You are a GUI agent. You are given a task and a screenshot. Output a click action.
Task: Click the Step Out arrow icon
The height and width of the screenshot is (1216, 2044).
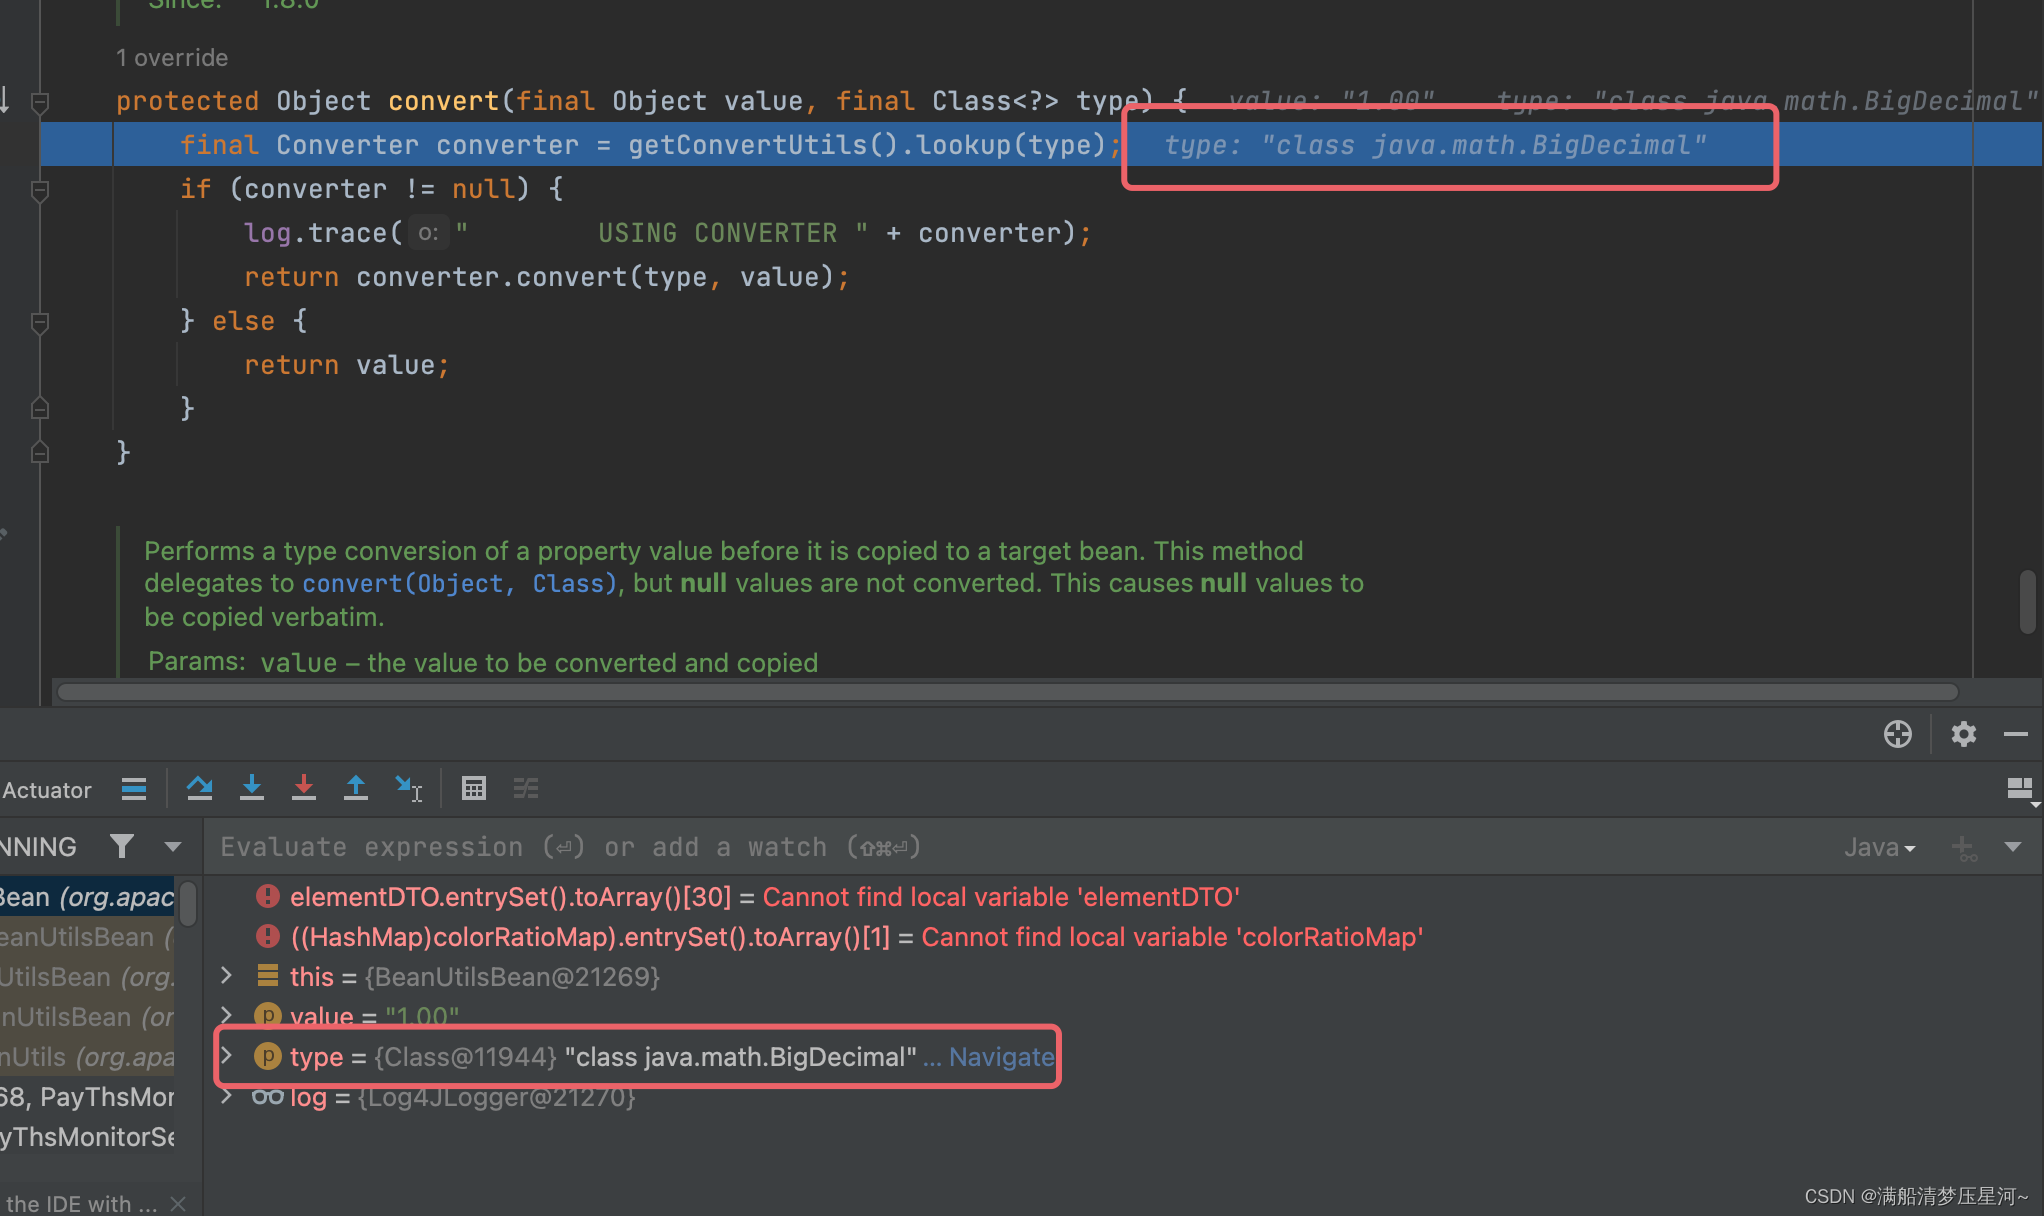pos(355,789)
